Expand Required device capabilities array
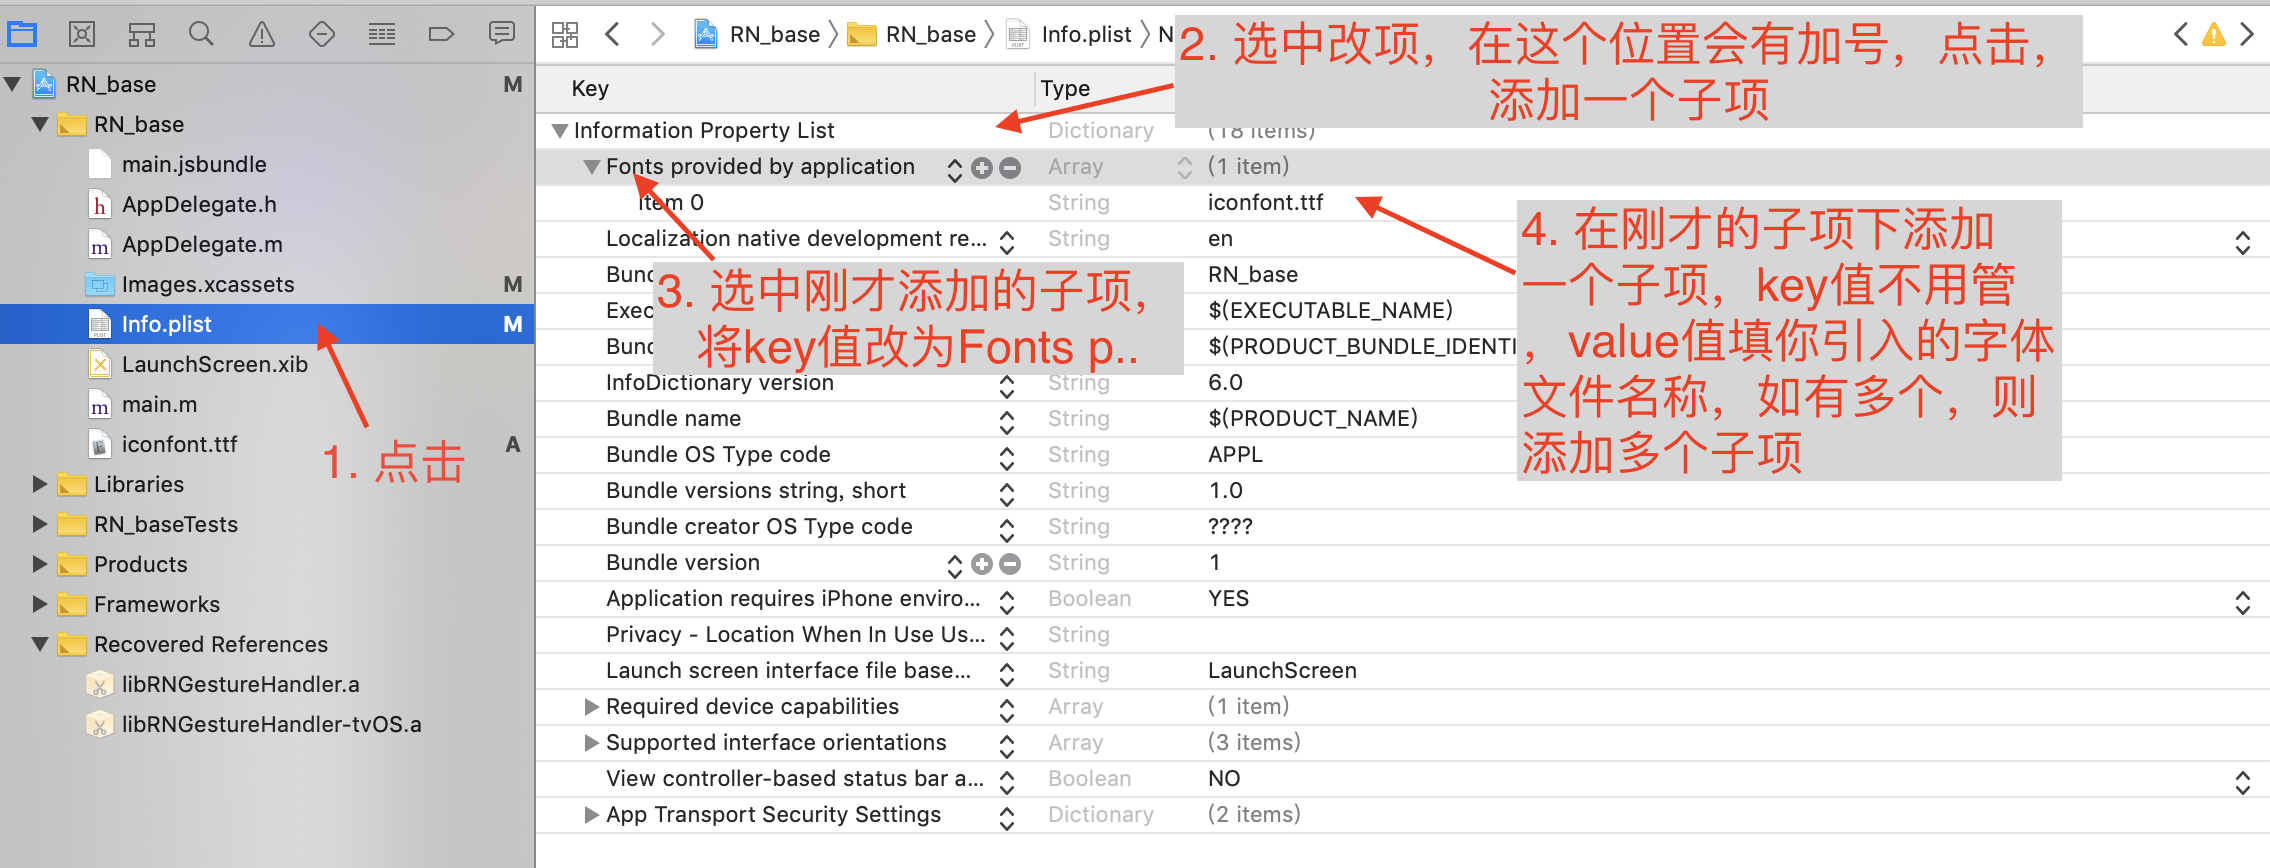The height and width of the screenshot is (868, 2270). [x=592, y=707]
